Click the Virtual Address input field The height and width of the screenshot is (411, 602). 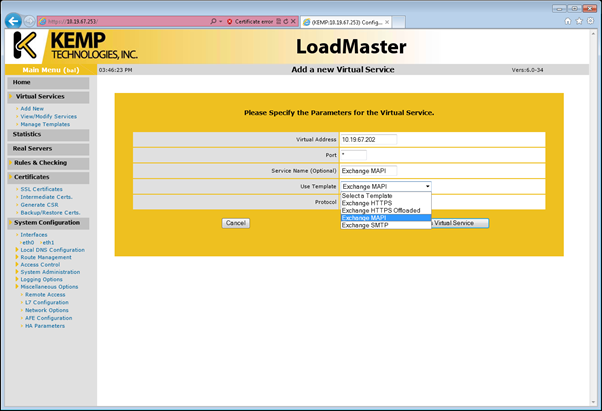[x=368, y=139]
